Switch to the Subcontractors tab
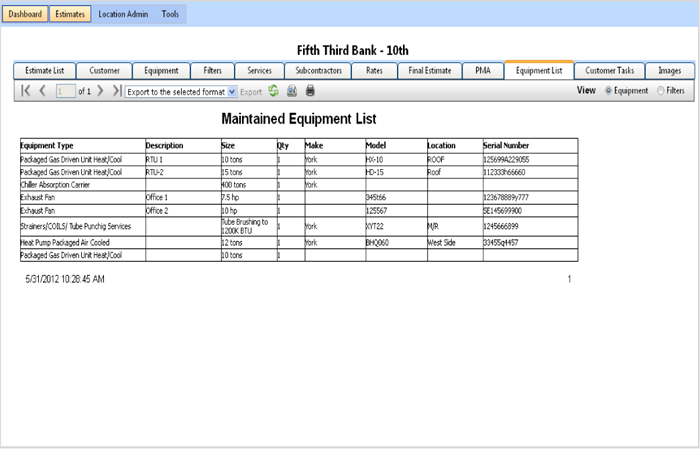700x449 pixels. coord(318,71)
